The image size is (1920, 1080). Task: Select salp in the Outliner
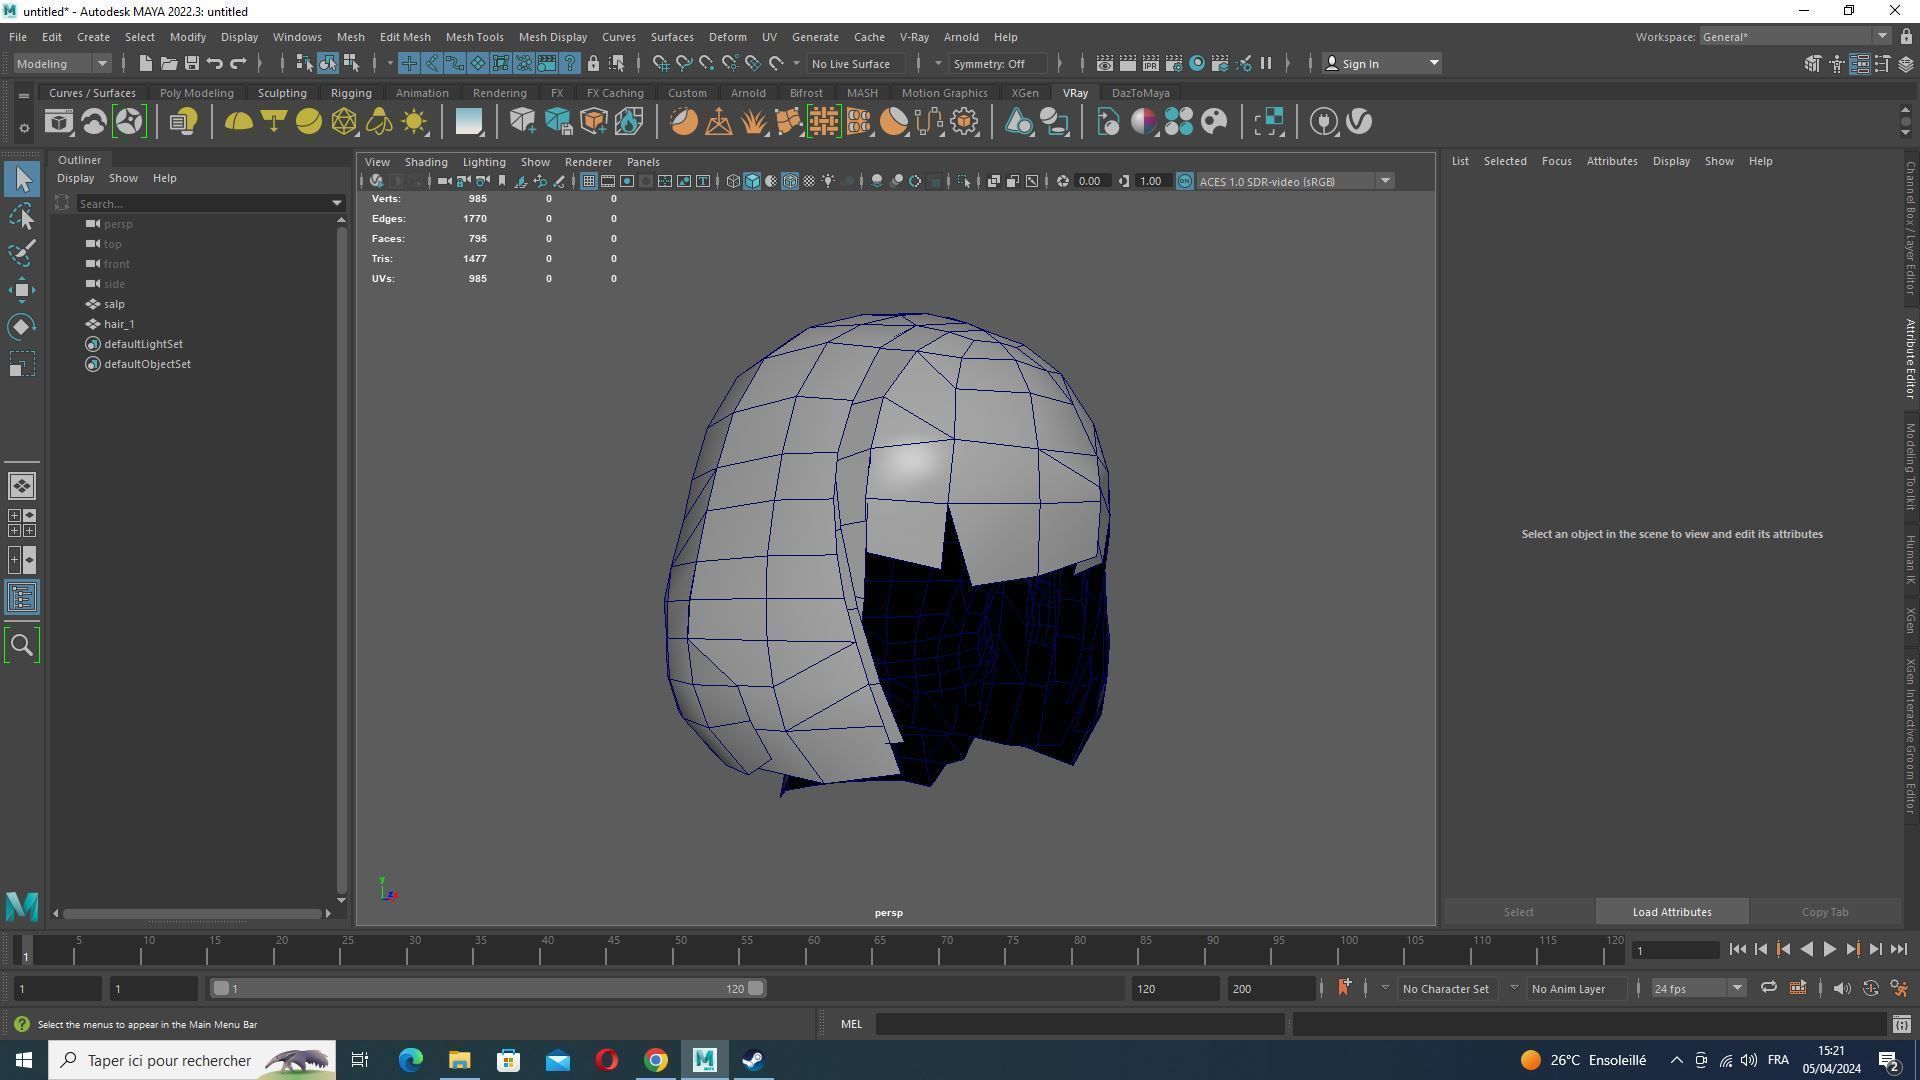coord(114,304)
